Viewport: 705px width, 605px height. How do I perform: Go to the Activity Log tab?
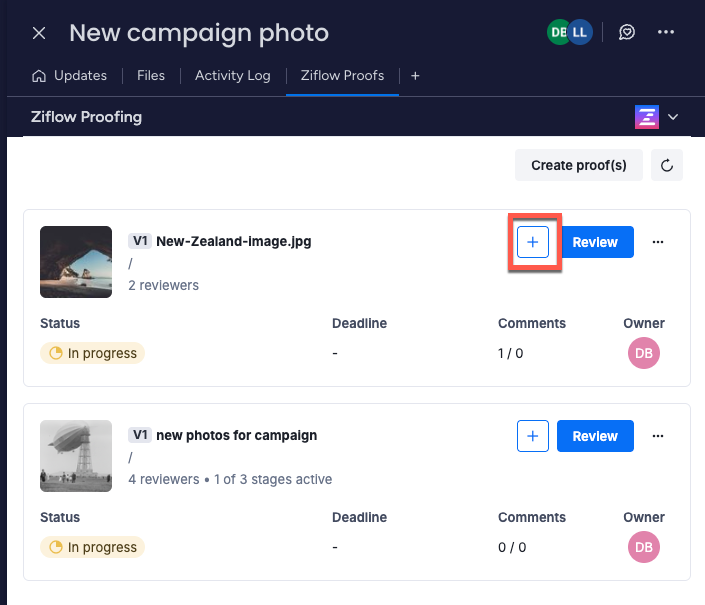pyautogui.click(x=232, y=75)
